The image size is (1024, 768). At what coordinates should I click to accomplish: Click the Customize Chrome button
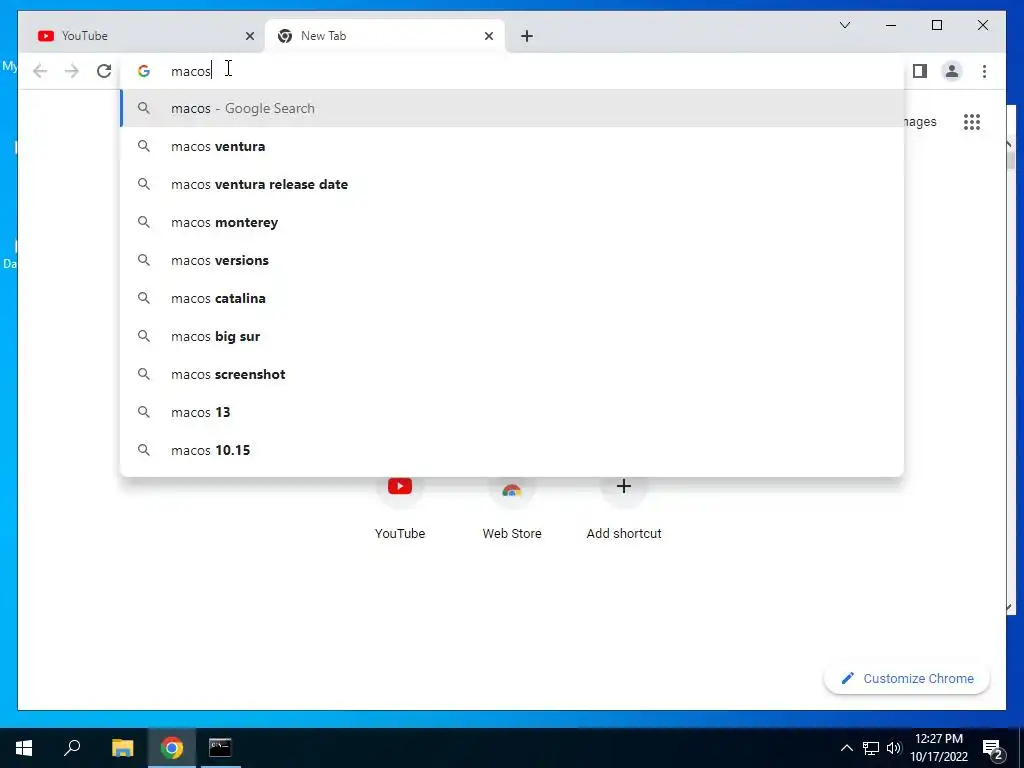click(x=907, y=679)
